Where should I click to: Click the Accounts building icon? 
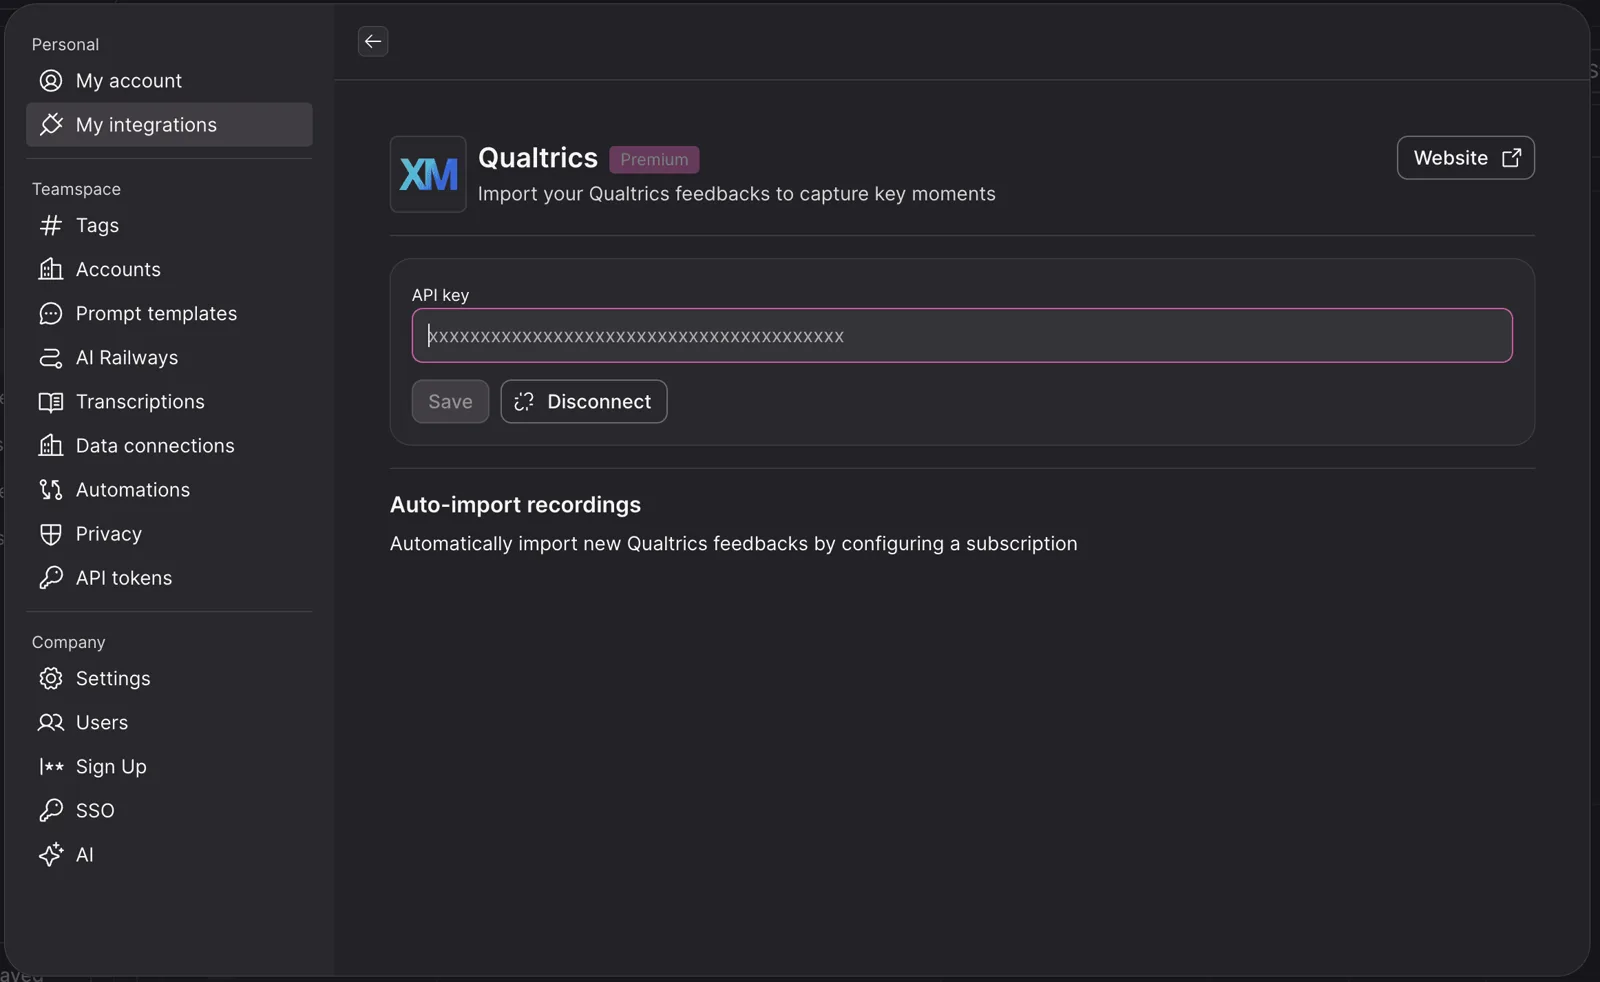coord(51,270)
